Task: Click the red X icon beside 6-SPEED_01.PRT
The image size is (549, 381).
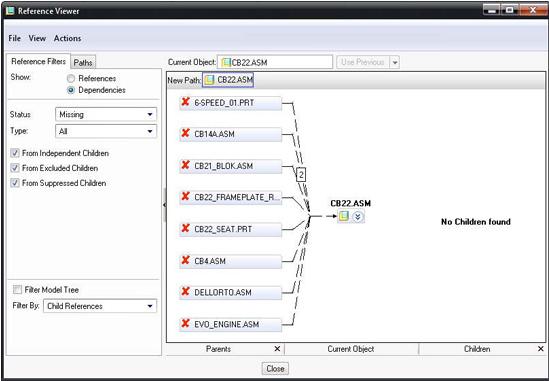Action: 185,102
